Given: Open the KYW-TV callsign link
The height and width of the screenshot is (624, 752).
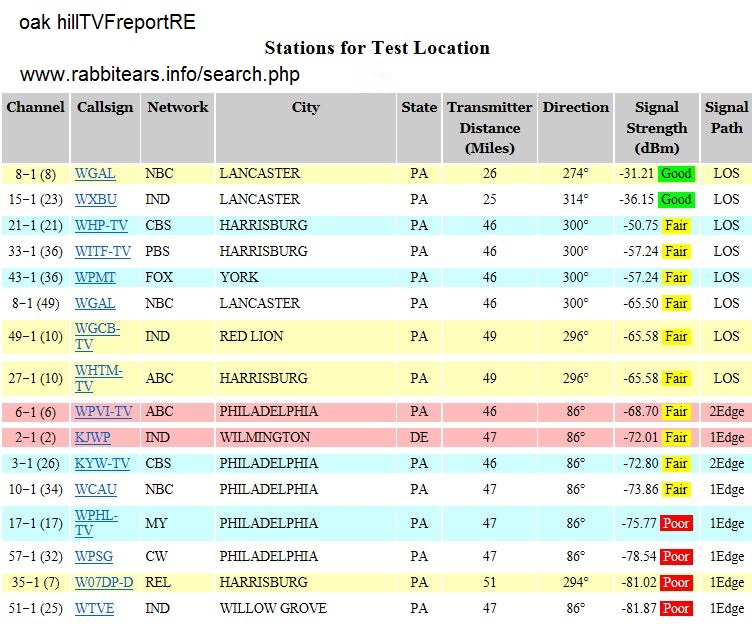Looking at the screenshot, I should (102, 464).
